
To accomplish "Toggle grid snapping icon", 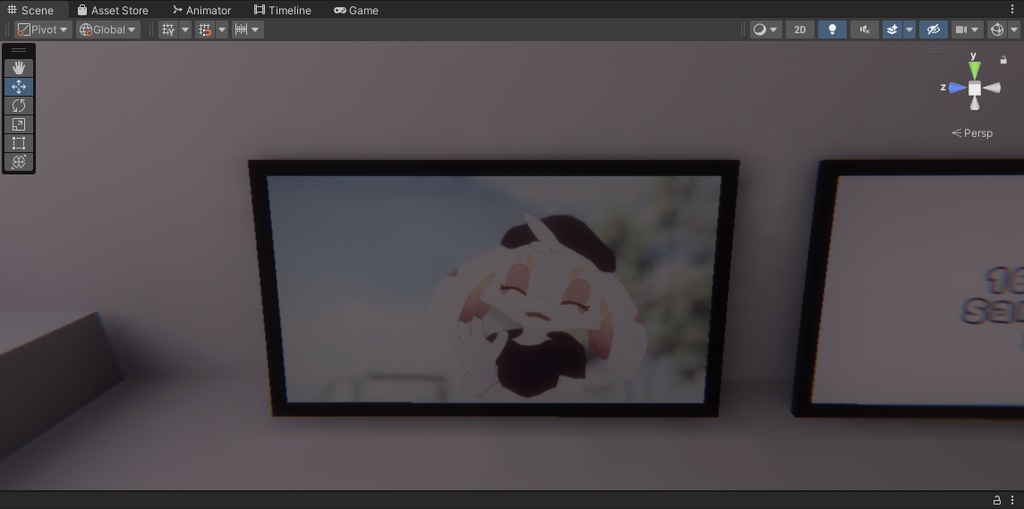I will click(205, 29).
